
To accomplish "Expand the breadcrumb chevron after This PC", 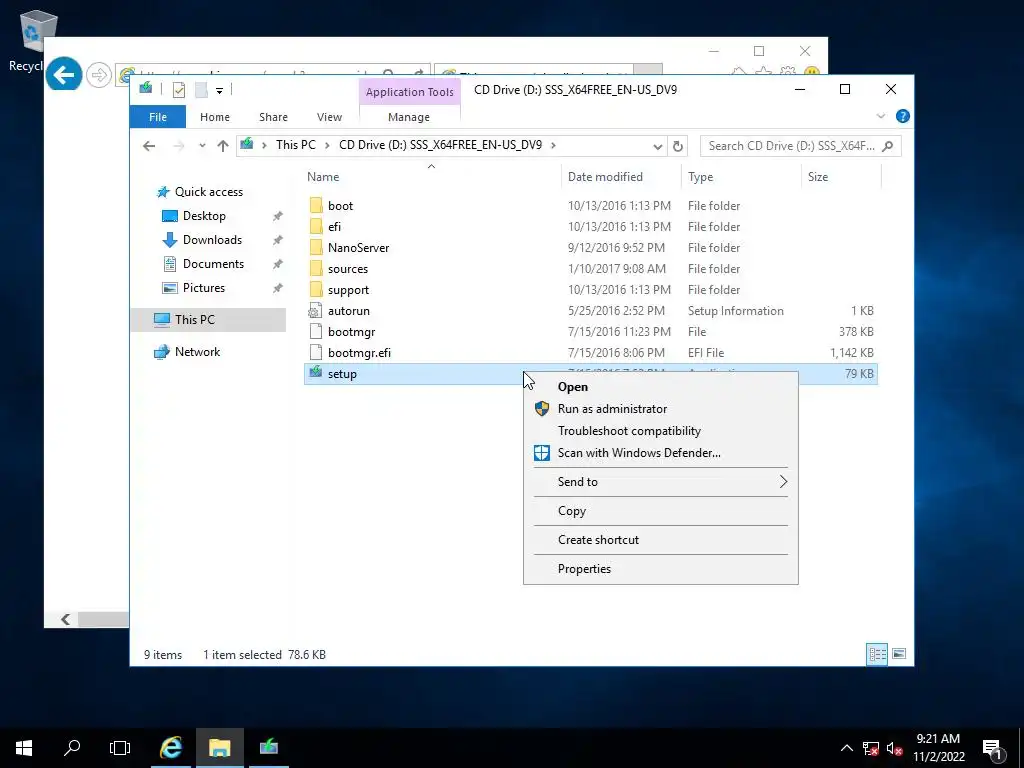I will point(327,146).
